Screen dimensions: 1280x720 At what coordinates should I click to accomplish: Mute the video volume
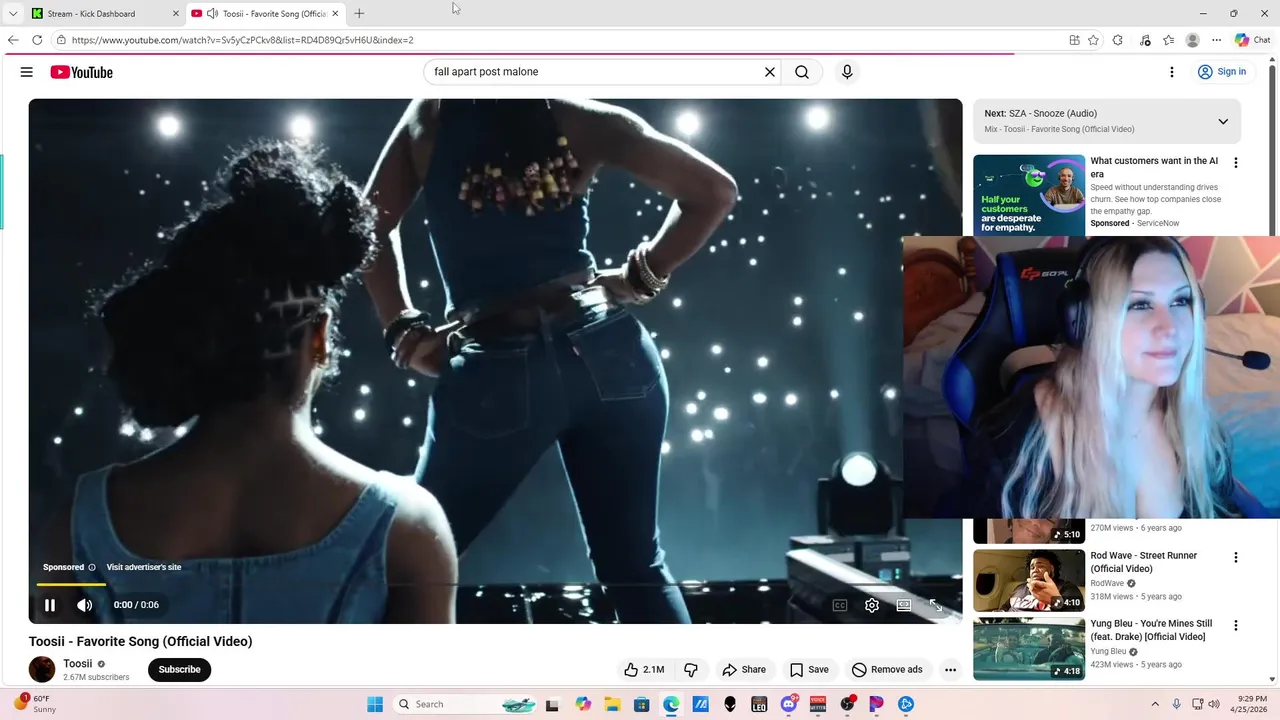[x=85, y=605]
